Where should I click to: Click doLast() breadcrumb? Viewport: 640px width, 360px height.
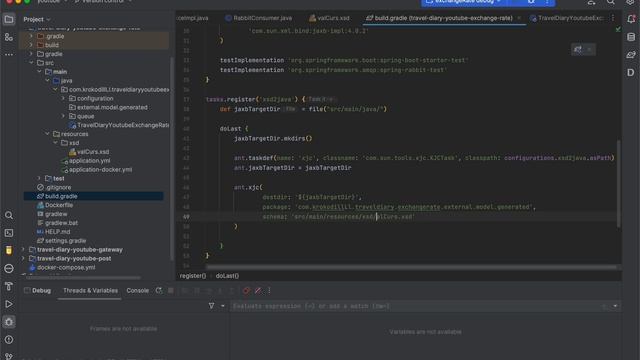pos(227,276)
